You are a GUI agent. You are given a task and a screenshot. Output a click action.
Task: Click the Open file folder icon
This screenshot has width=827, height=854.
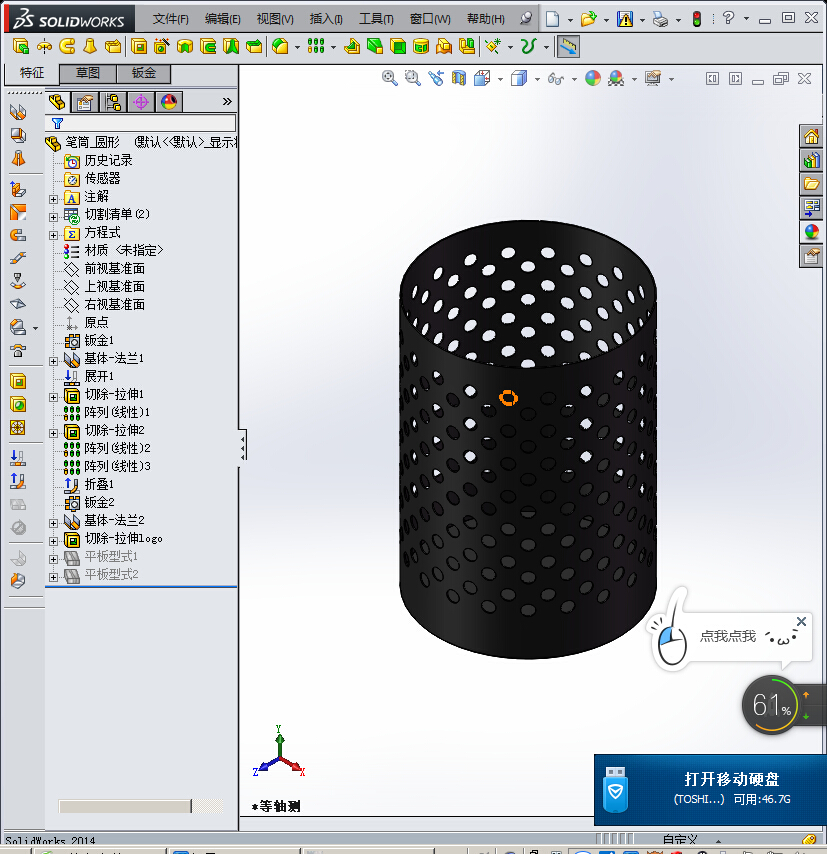[588, 20]
